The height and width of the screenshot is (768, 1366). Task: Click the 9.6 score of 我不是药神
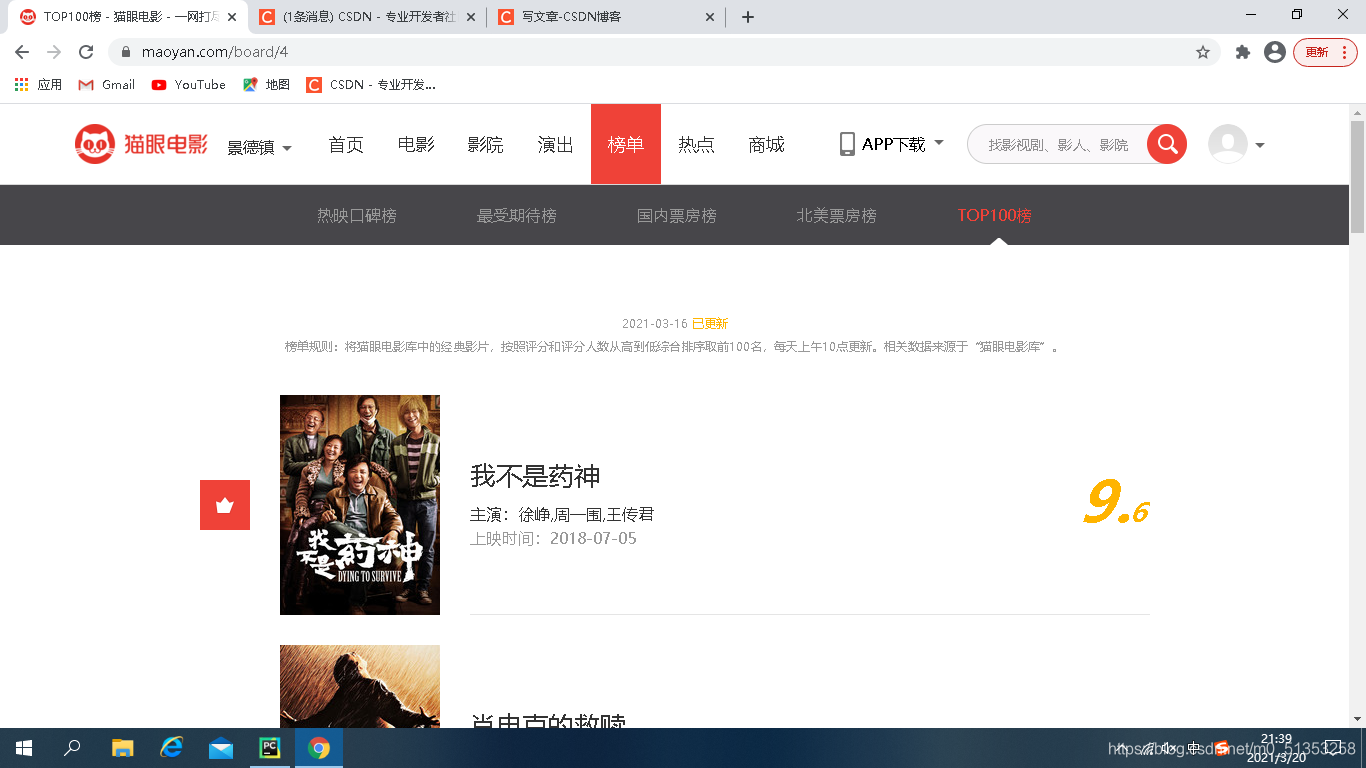pos(1116,504)
